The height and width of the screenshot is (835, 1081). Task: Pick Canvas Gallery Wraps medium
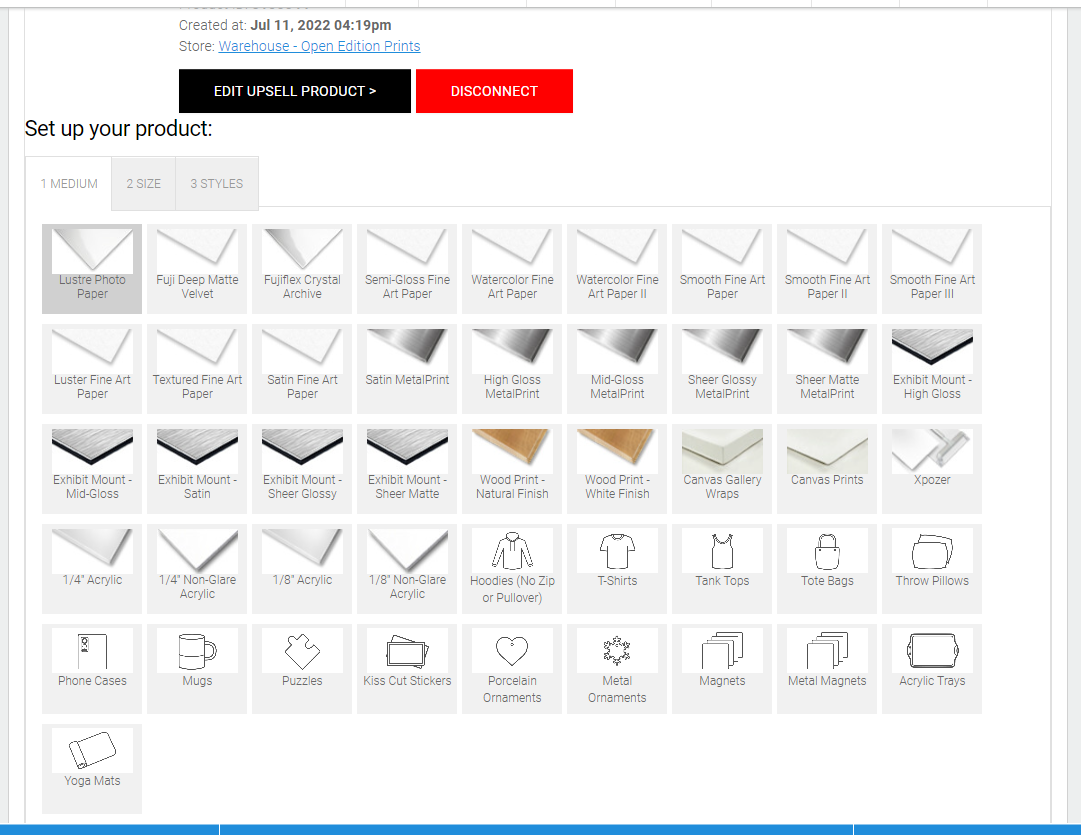click(x=722, y=469)
